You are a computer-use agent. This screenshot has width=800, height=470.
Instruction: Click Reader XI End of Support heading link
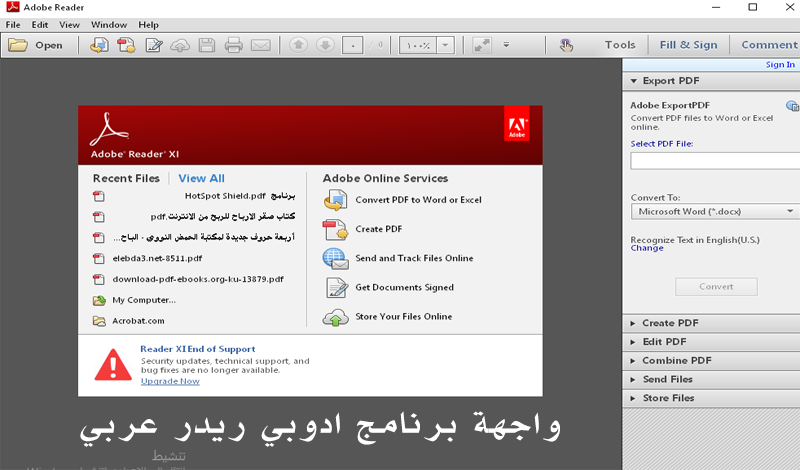(x=197, y=349)
